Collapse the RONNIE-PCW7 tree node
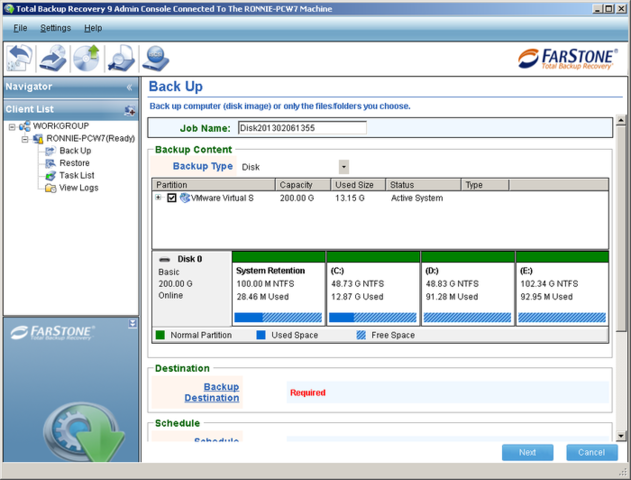The image size is (631, 480). coord(25,139)
